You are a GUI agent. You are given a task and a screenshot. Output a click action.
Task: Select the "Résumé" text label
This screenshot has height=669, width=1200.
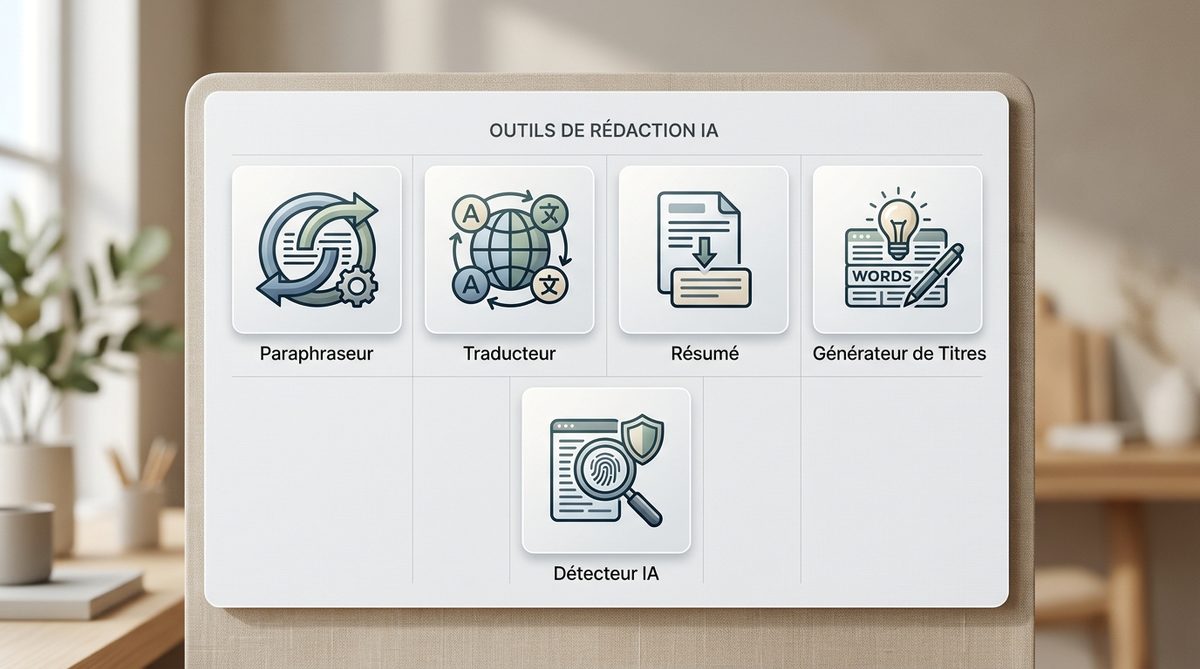(704, 353)
